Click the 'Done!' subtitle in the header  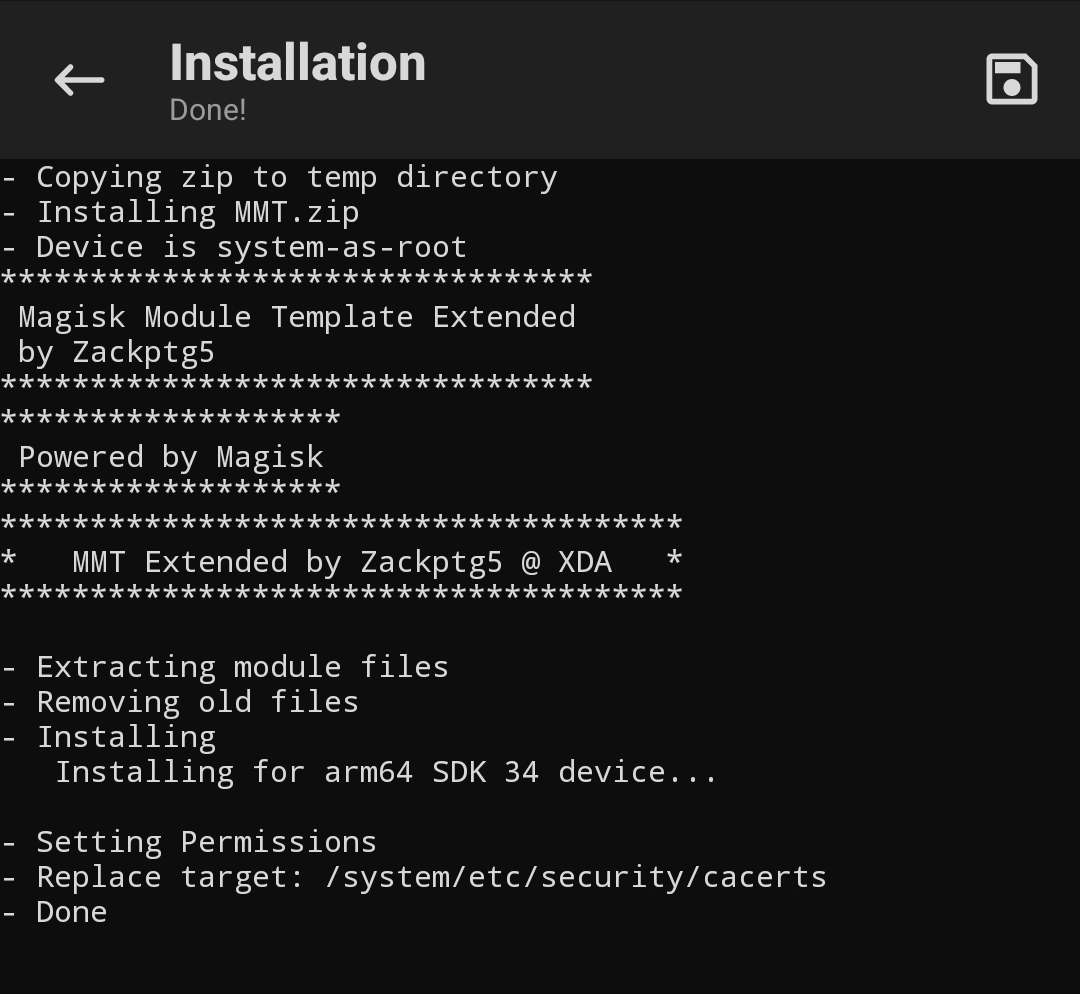click(208, 110)
